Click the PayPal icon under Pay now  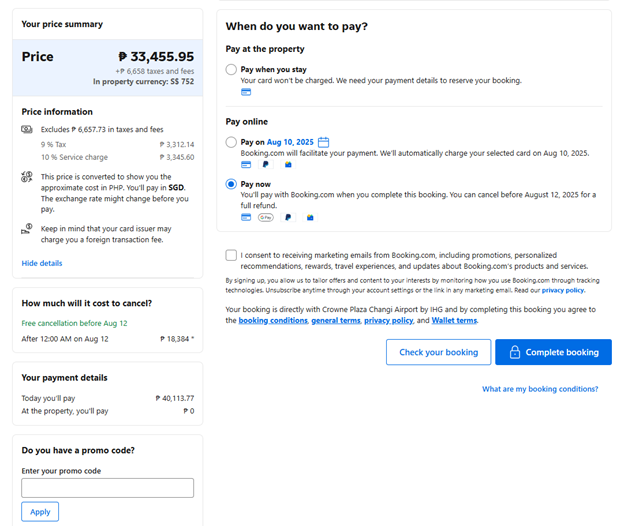(288, 217)
